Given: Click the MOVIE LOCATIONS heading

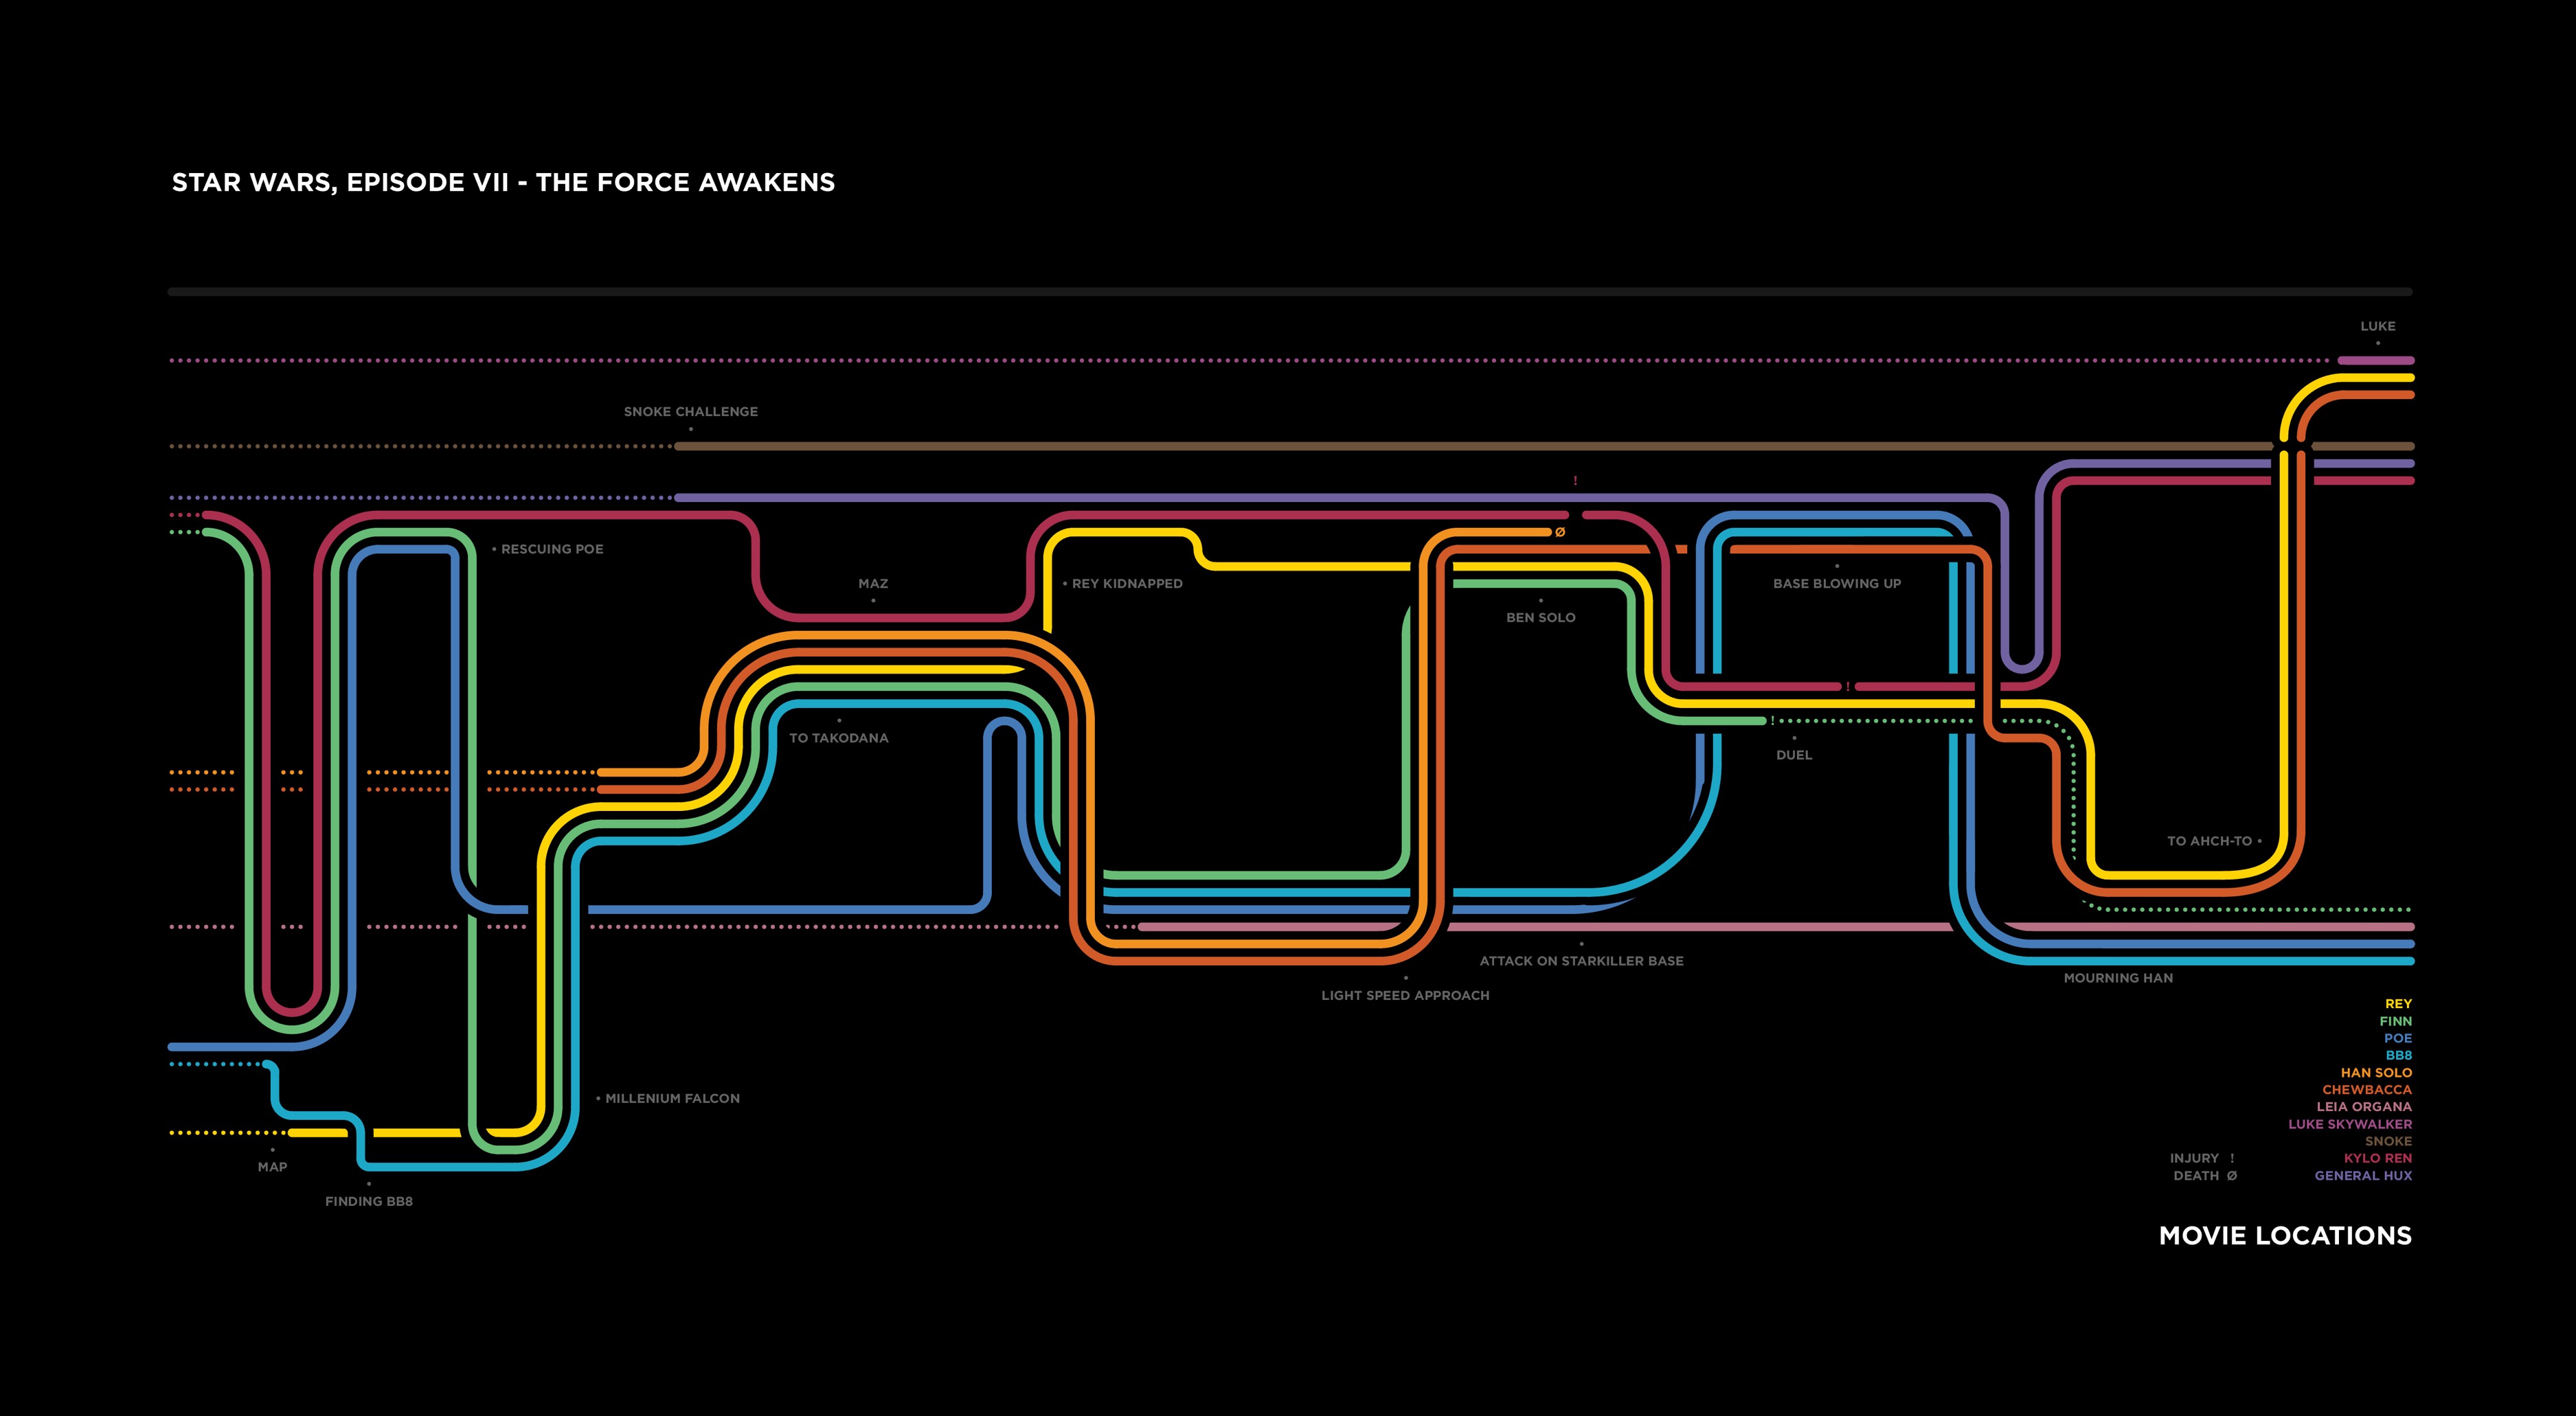Looking at the screenshot, I should pyautogui.click(x=2285, y=1236).
